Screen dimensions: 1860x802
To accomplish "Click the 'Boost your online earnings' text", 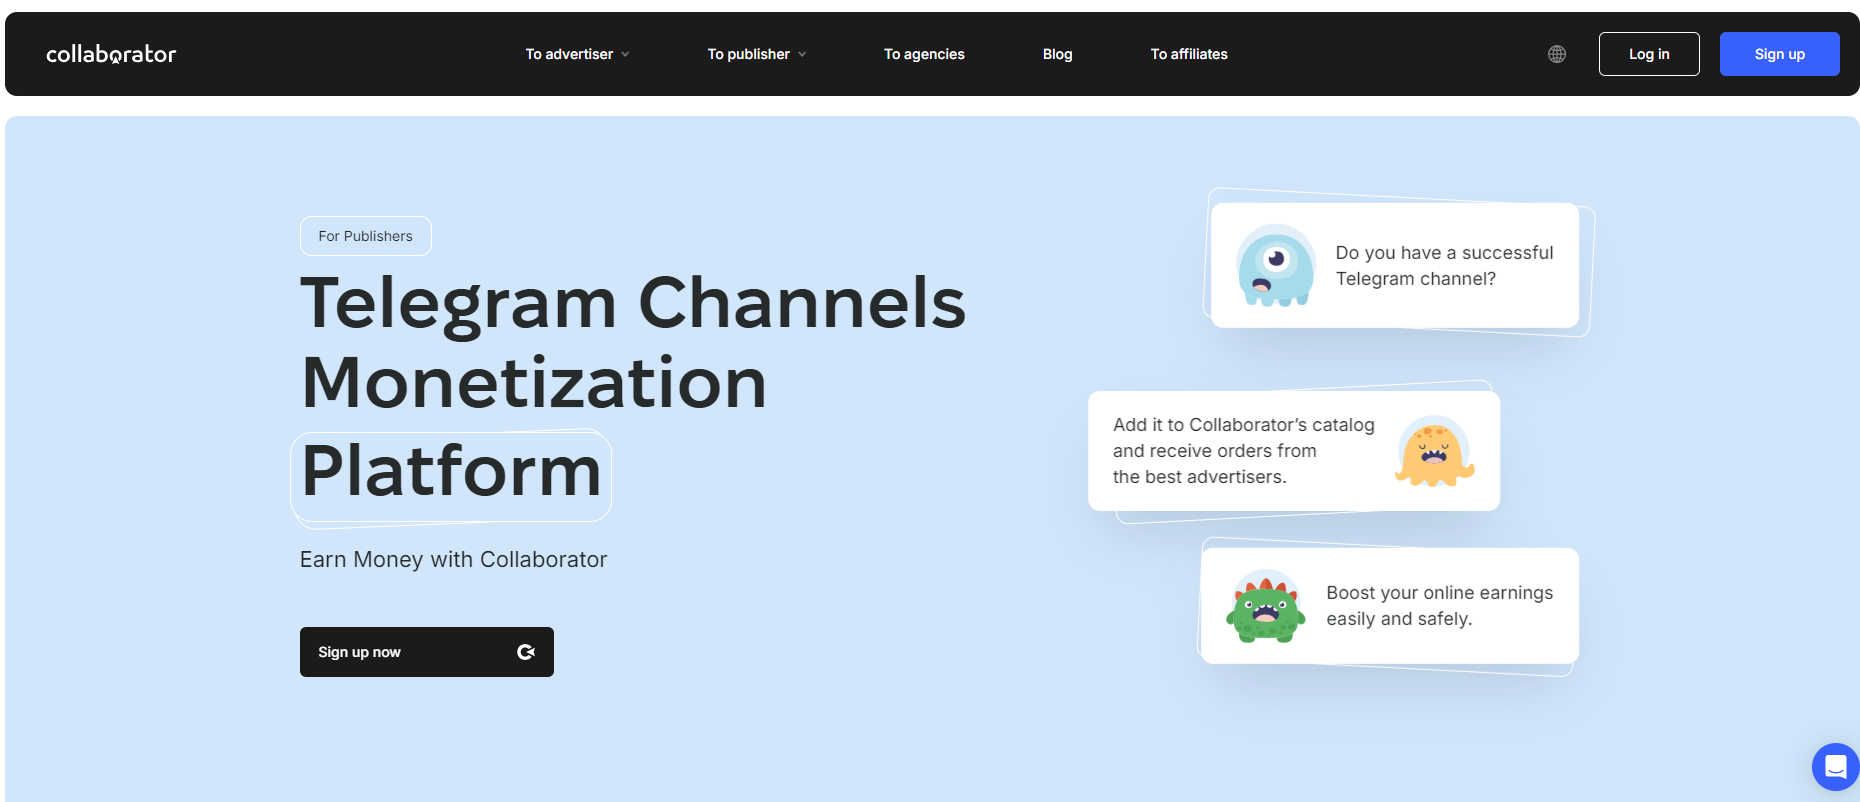I will (x=1440, y=593).
